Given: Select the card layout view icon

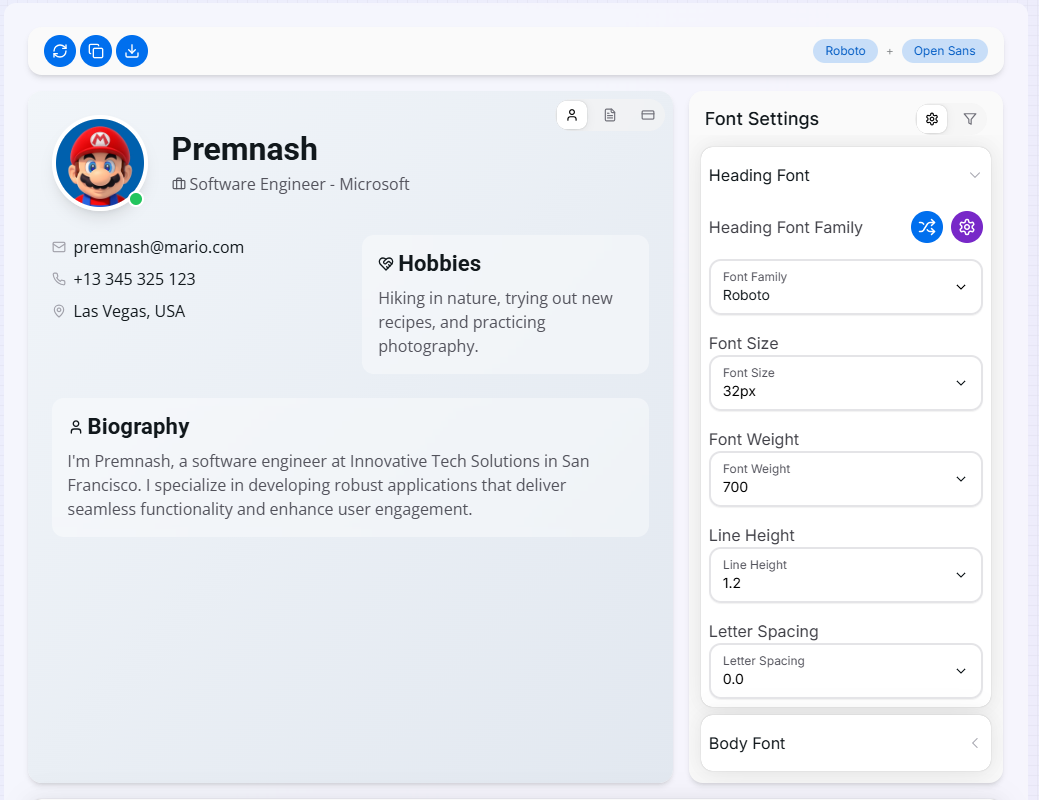Looking at the screenshot, I should click(x=647, y=115).
